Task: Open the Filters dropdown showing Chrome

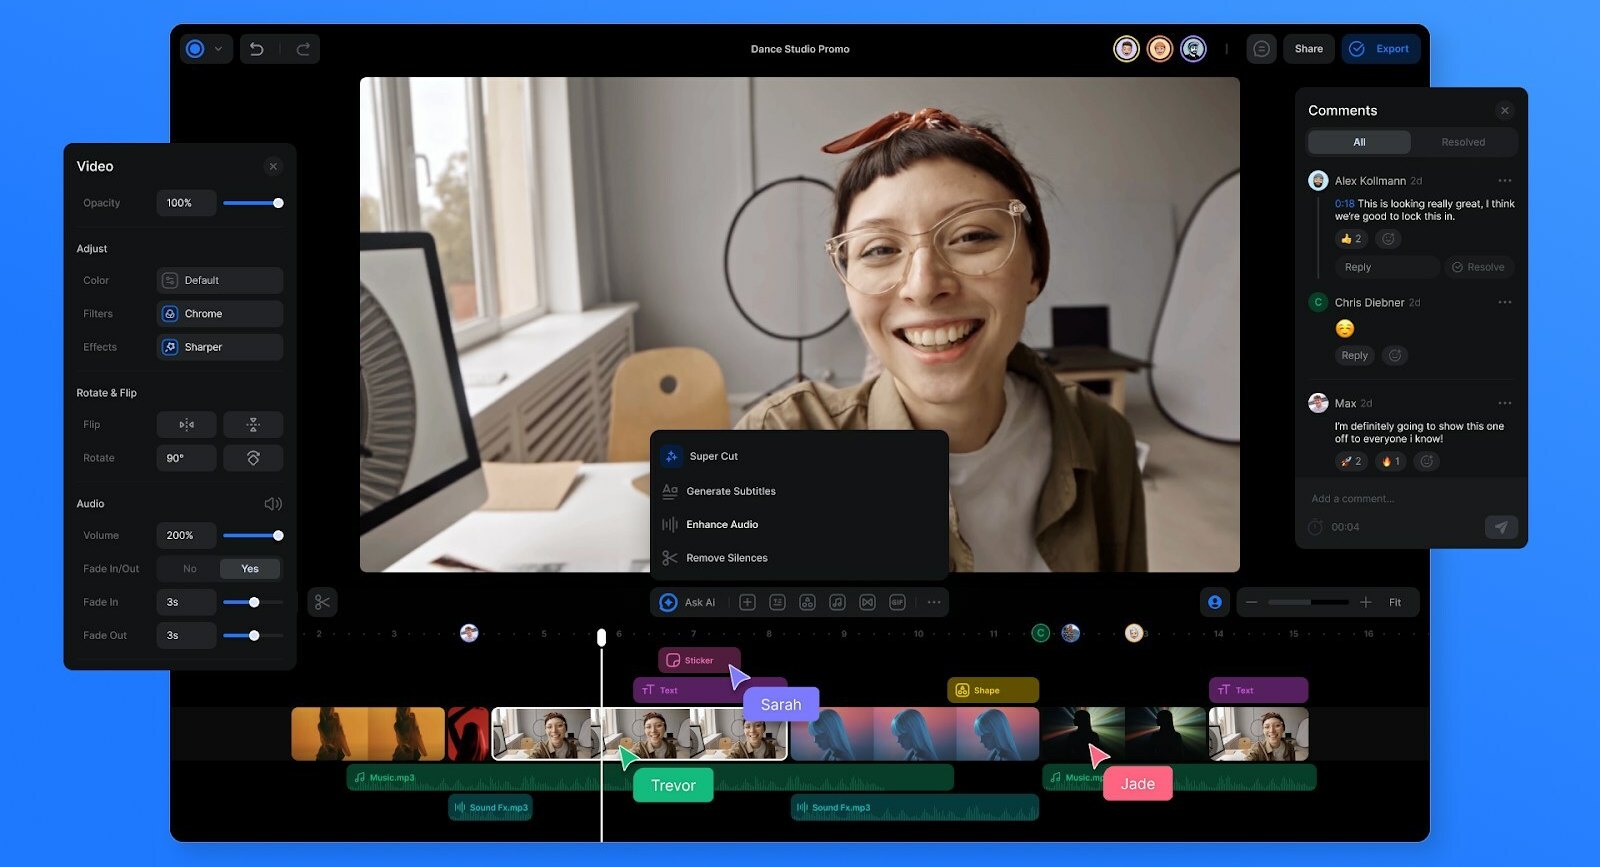Action: [220, 314]
